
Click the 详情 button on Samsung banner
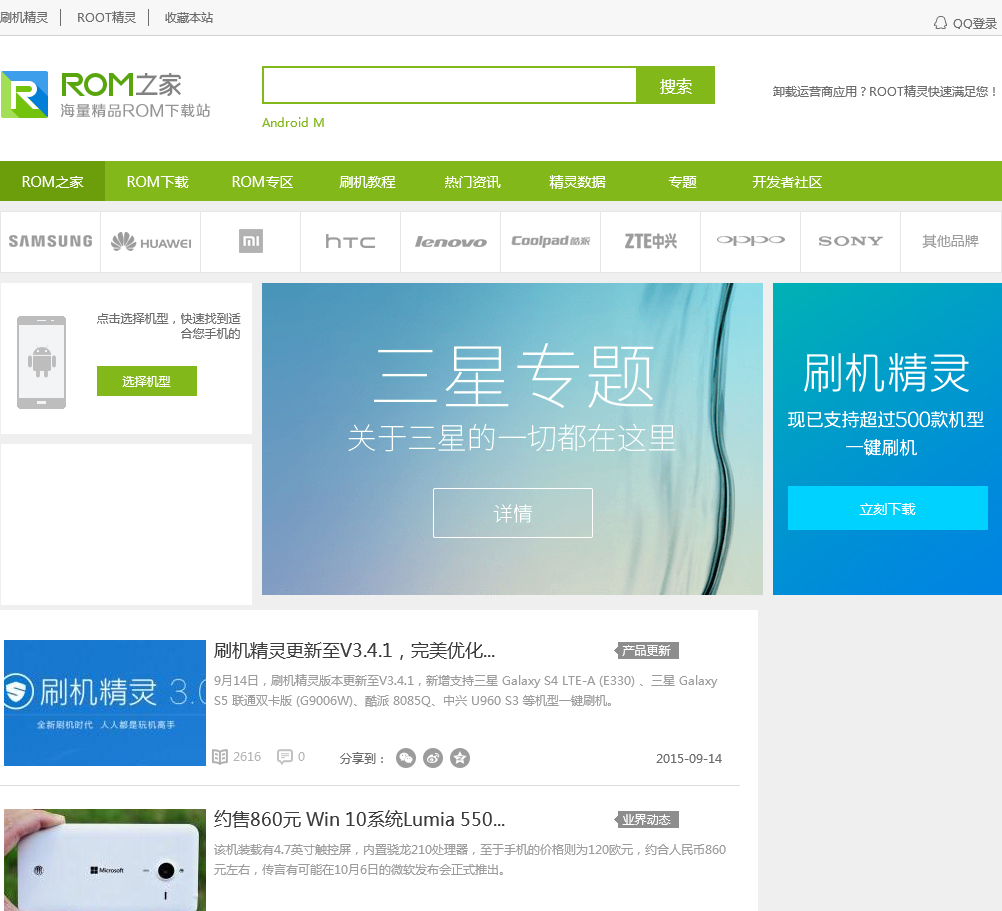coord(513,513)
